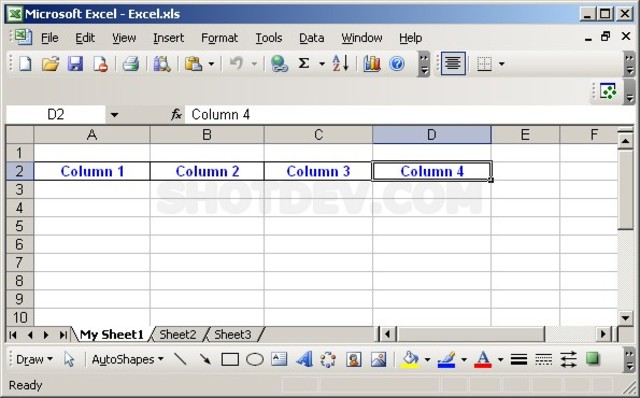
Task: Open the Undo history dropdown arrow
Action: (x=254, y=64)
